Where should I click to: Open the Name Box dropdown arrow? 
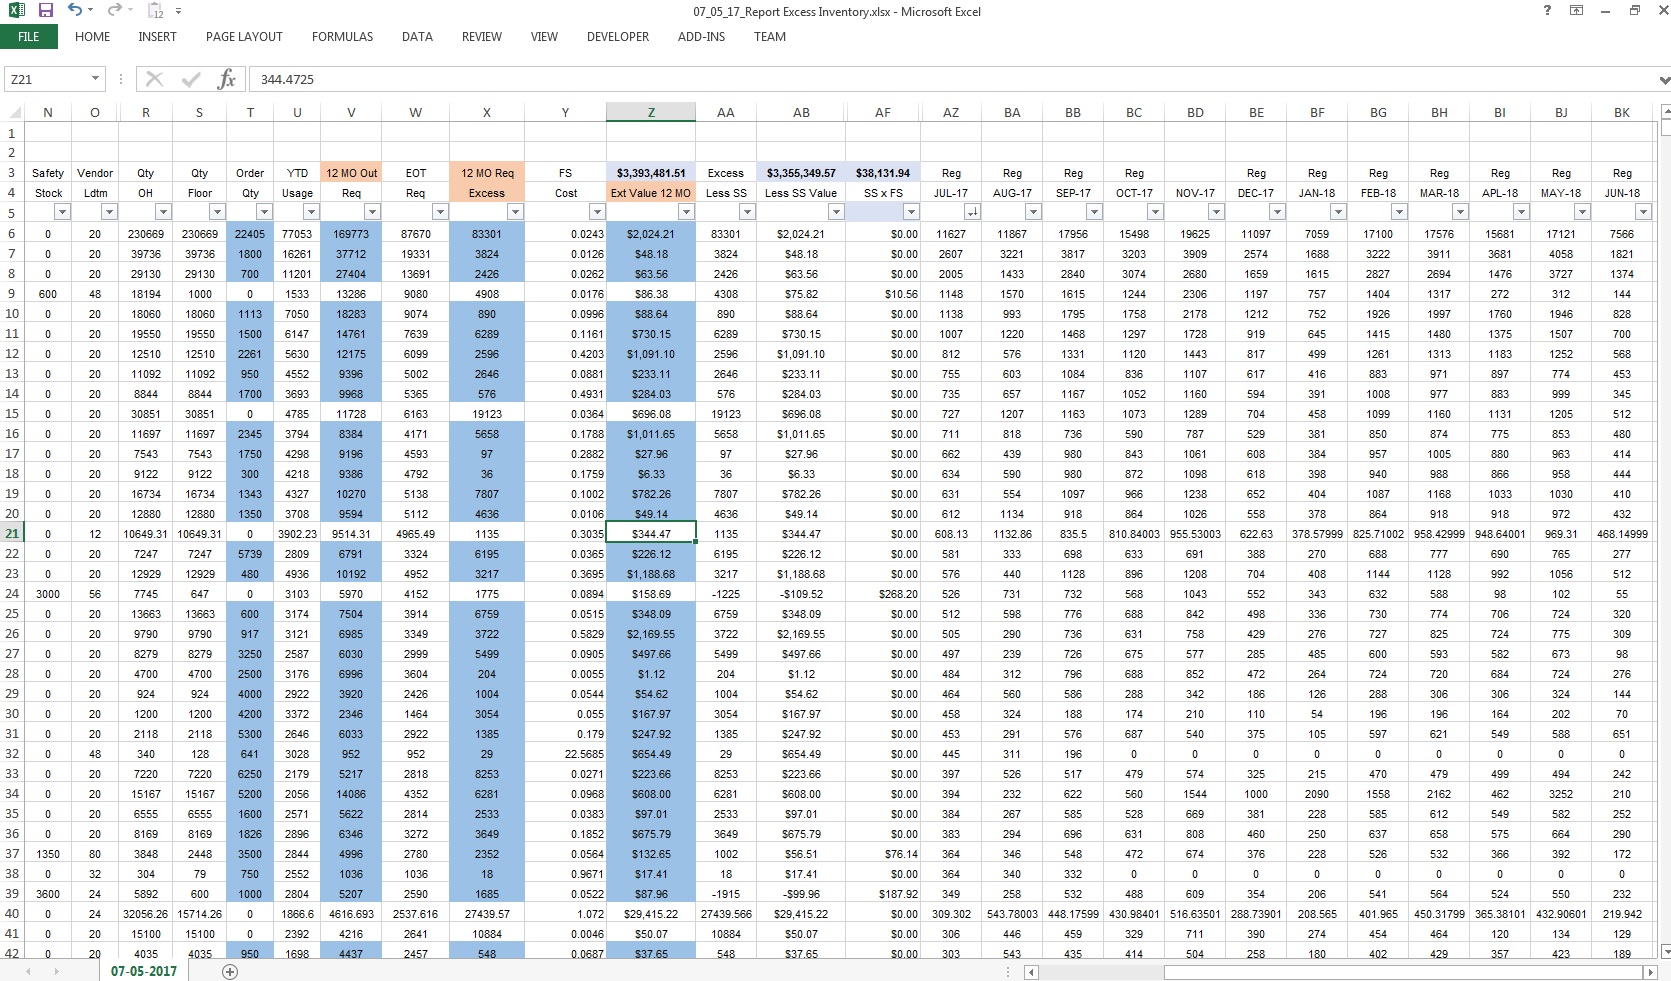point(96,79)
